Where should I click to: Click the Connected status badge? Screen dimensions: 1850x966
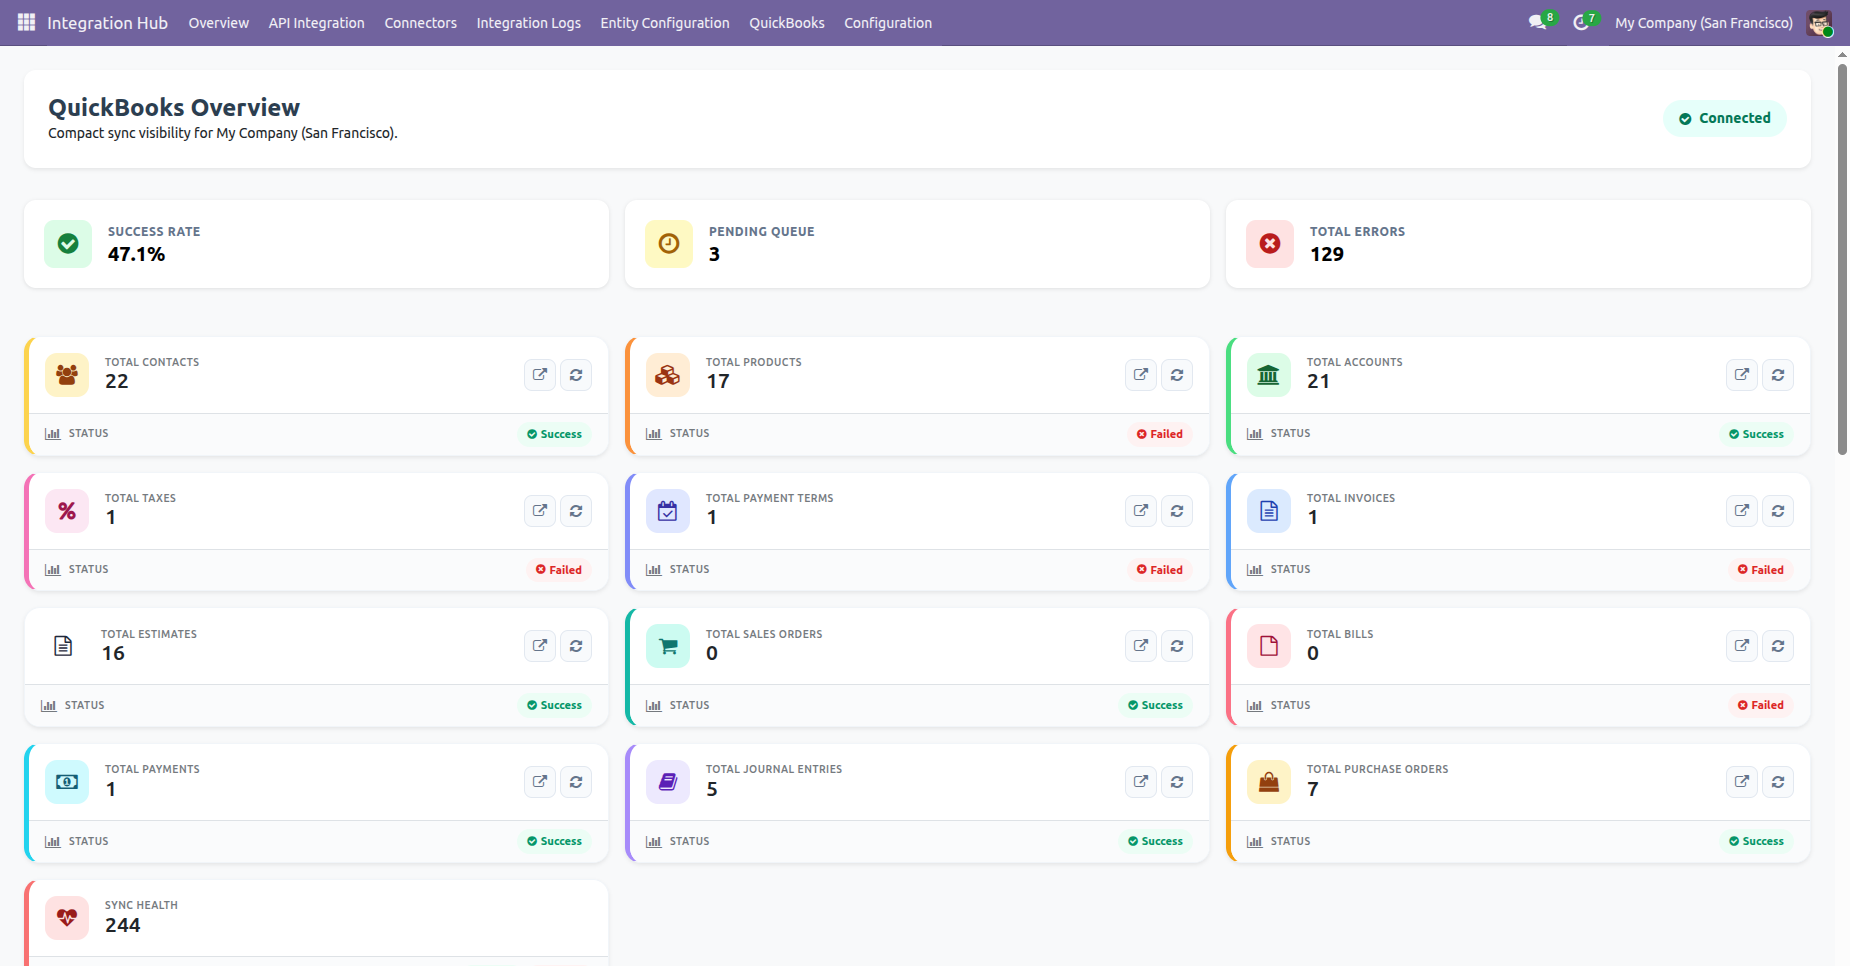pyautogui.click(x=1725, y=118)
